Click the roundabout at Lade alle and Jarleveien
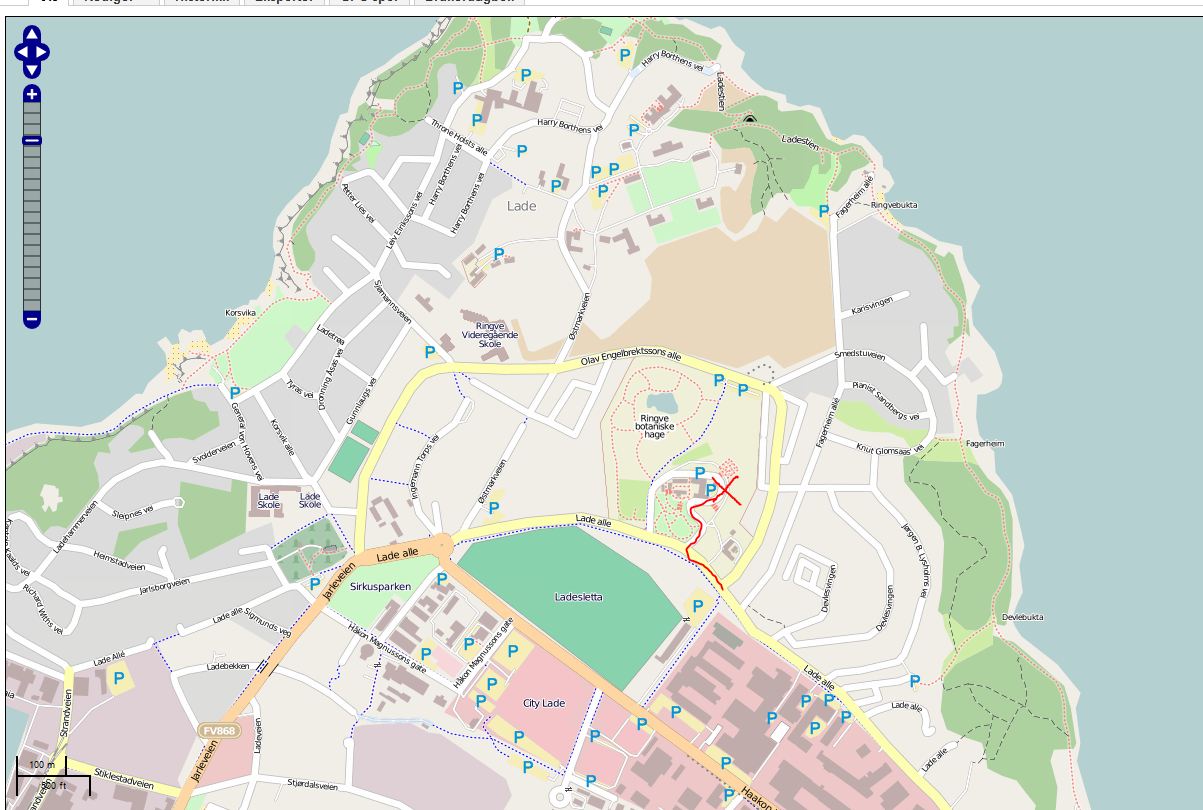Image resolution: width=1203 pixels, height=810 pixels. coord(441,547)
